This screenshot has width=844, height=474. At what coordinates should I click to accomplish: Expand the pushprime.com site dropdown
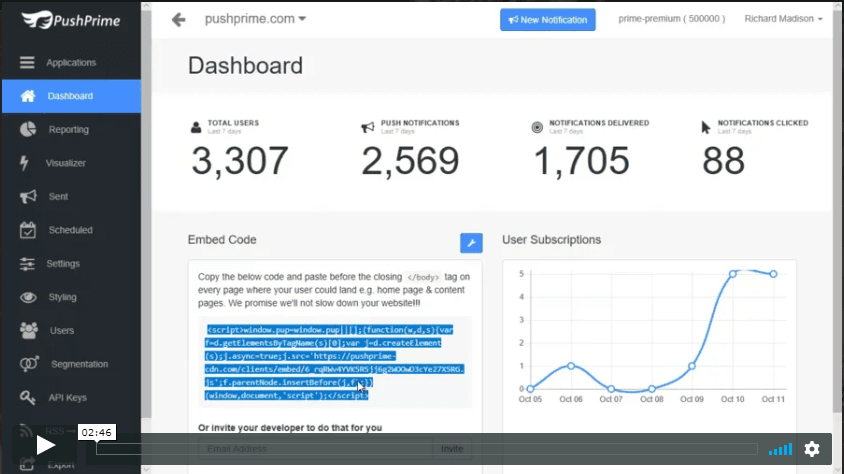click(255, 19)
